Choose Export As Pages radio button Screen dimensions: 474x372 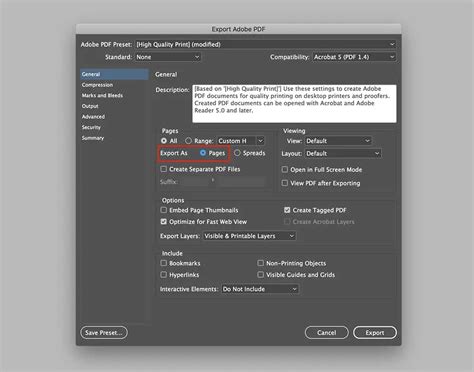pos(203,153)
